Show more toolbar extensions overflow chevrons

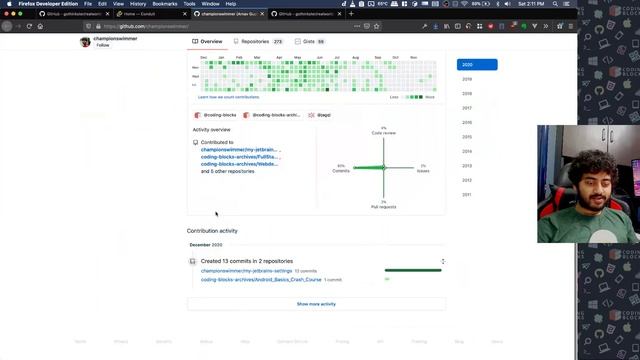point(546,26)
